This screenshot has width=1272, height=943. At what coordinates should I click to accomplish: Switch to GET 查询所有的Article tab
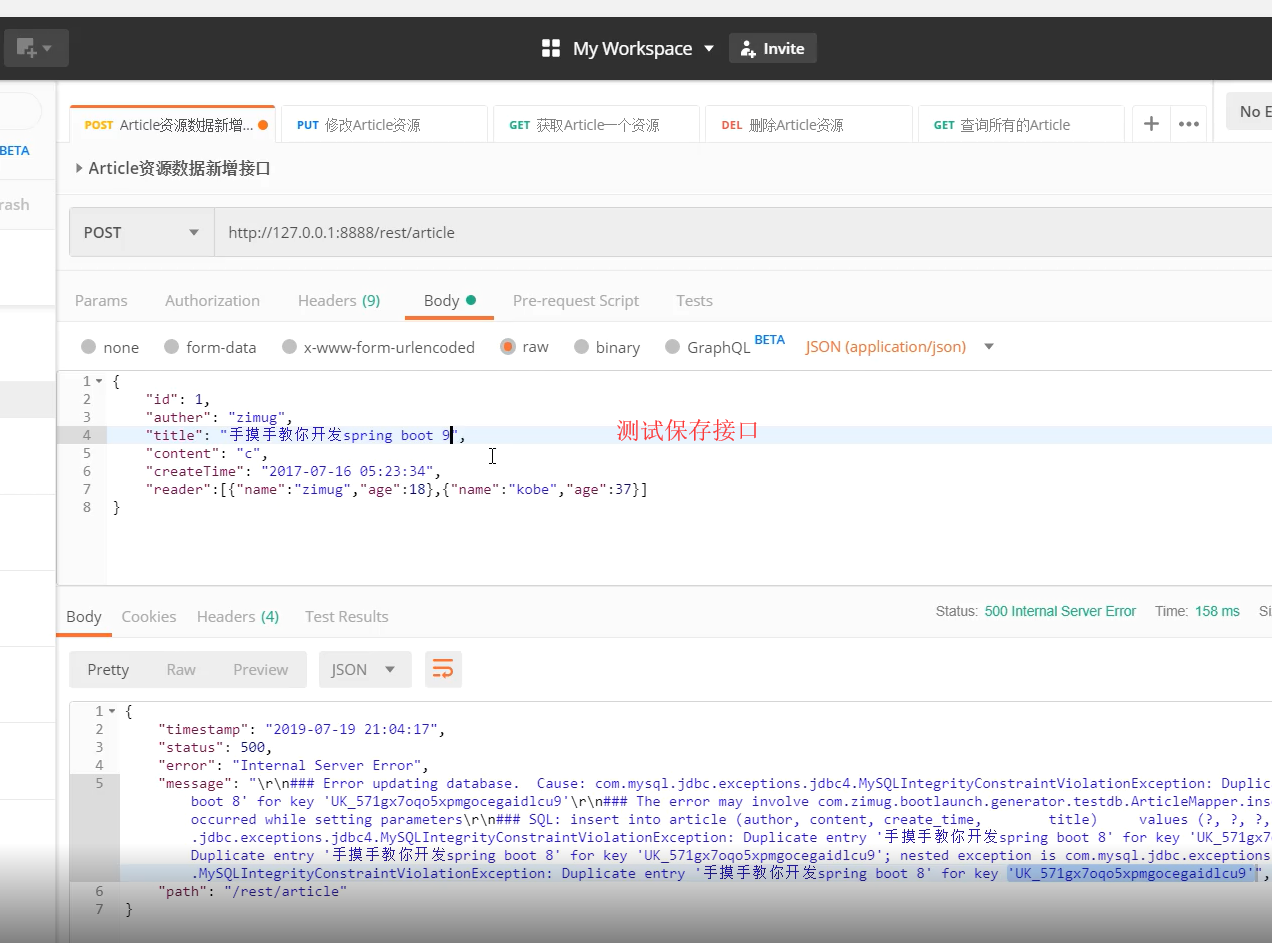click(1020, 125)
